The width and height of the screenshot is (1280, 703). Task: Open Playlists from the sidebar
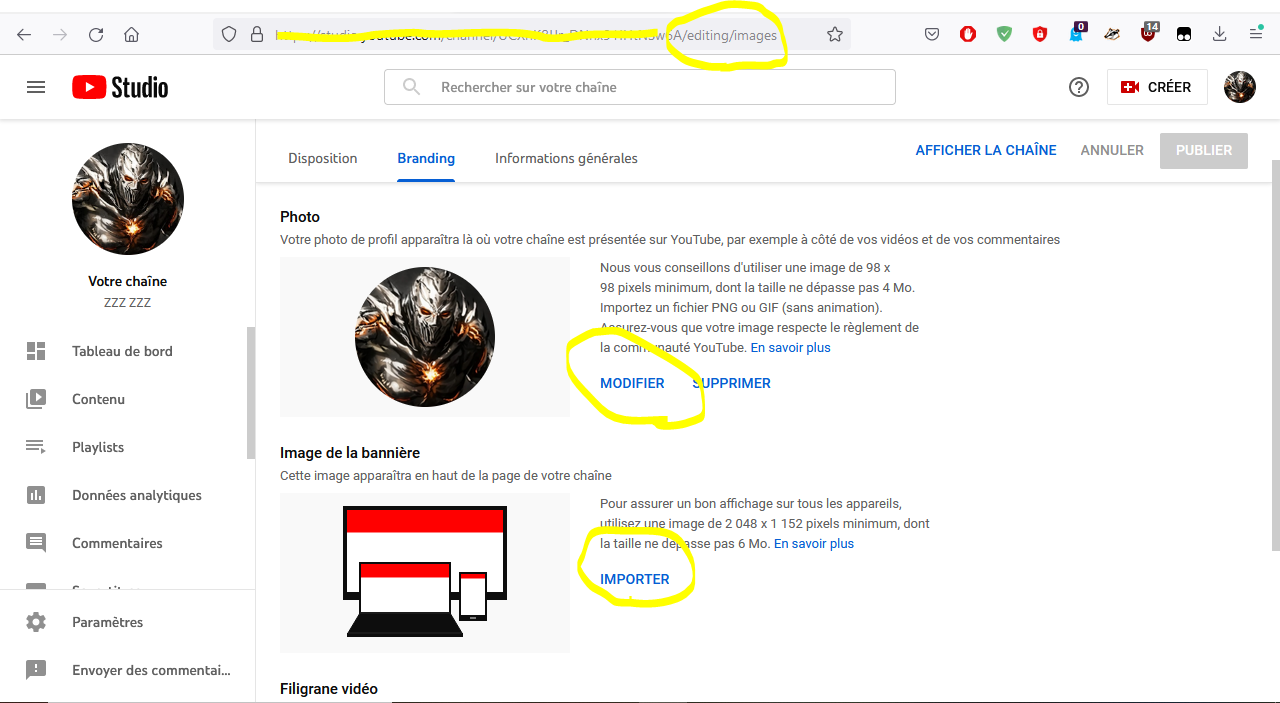(98, 447)
